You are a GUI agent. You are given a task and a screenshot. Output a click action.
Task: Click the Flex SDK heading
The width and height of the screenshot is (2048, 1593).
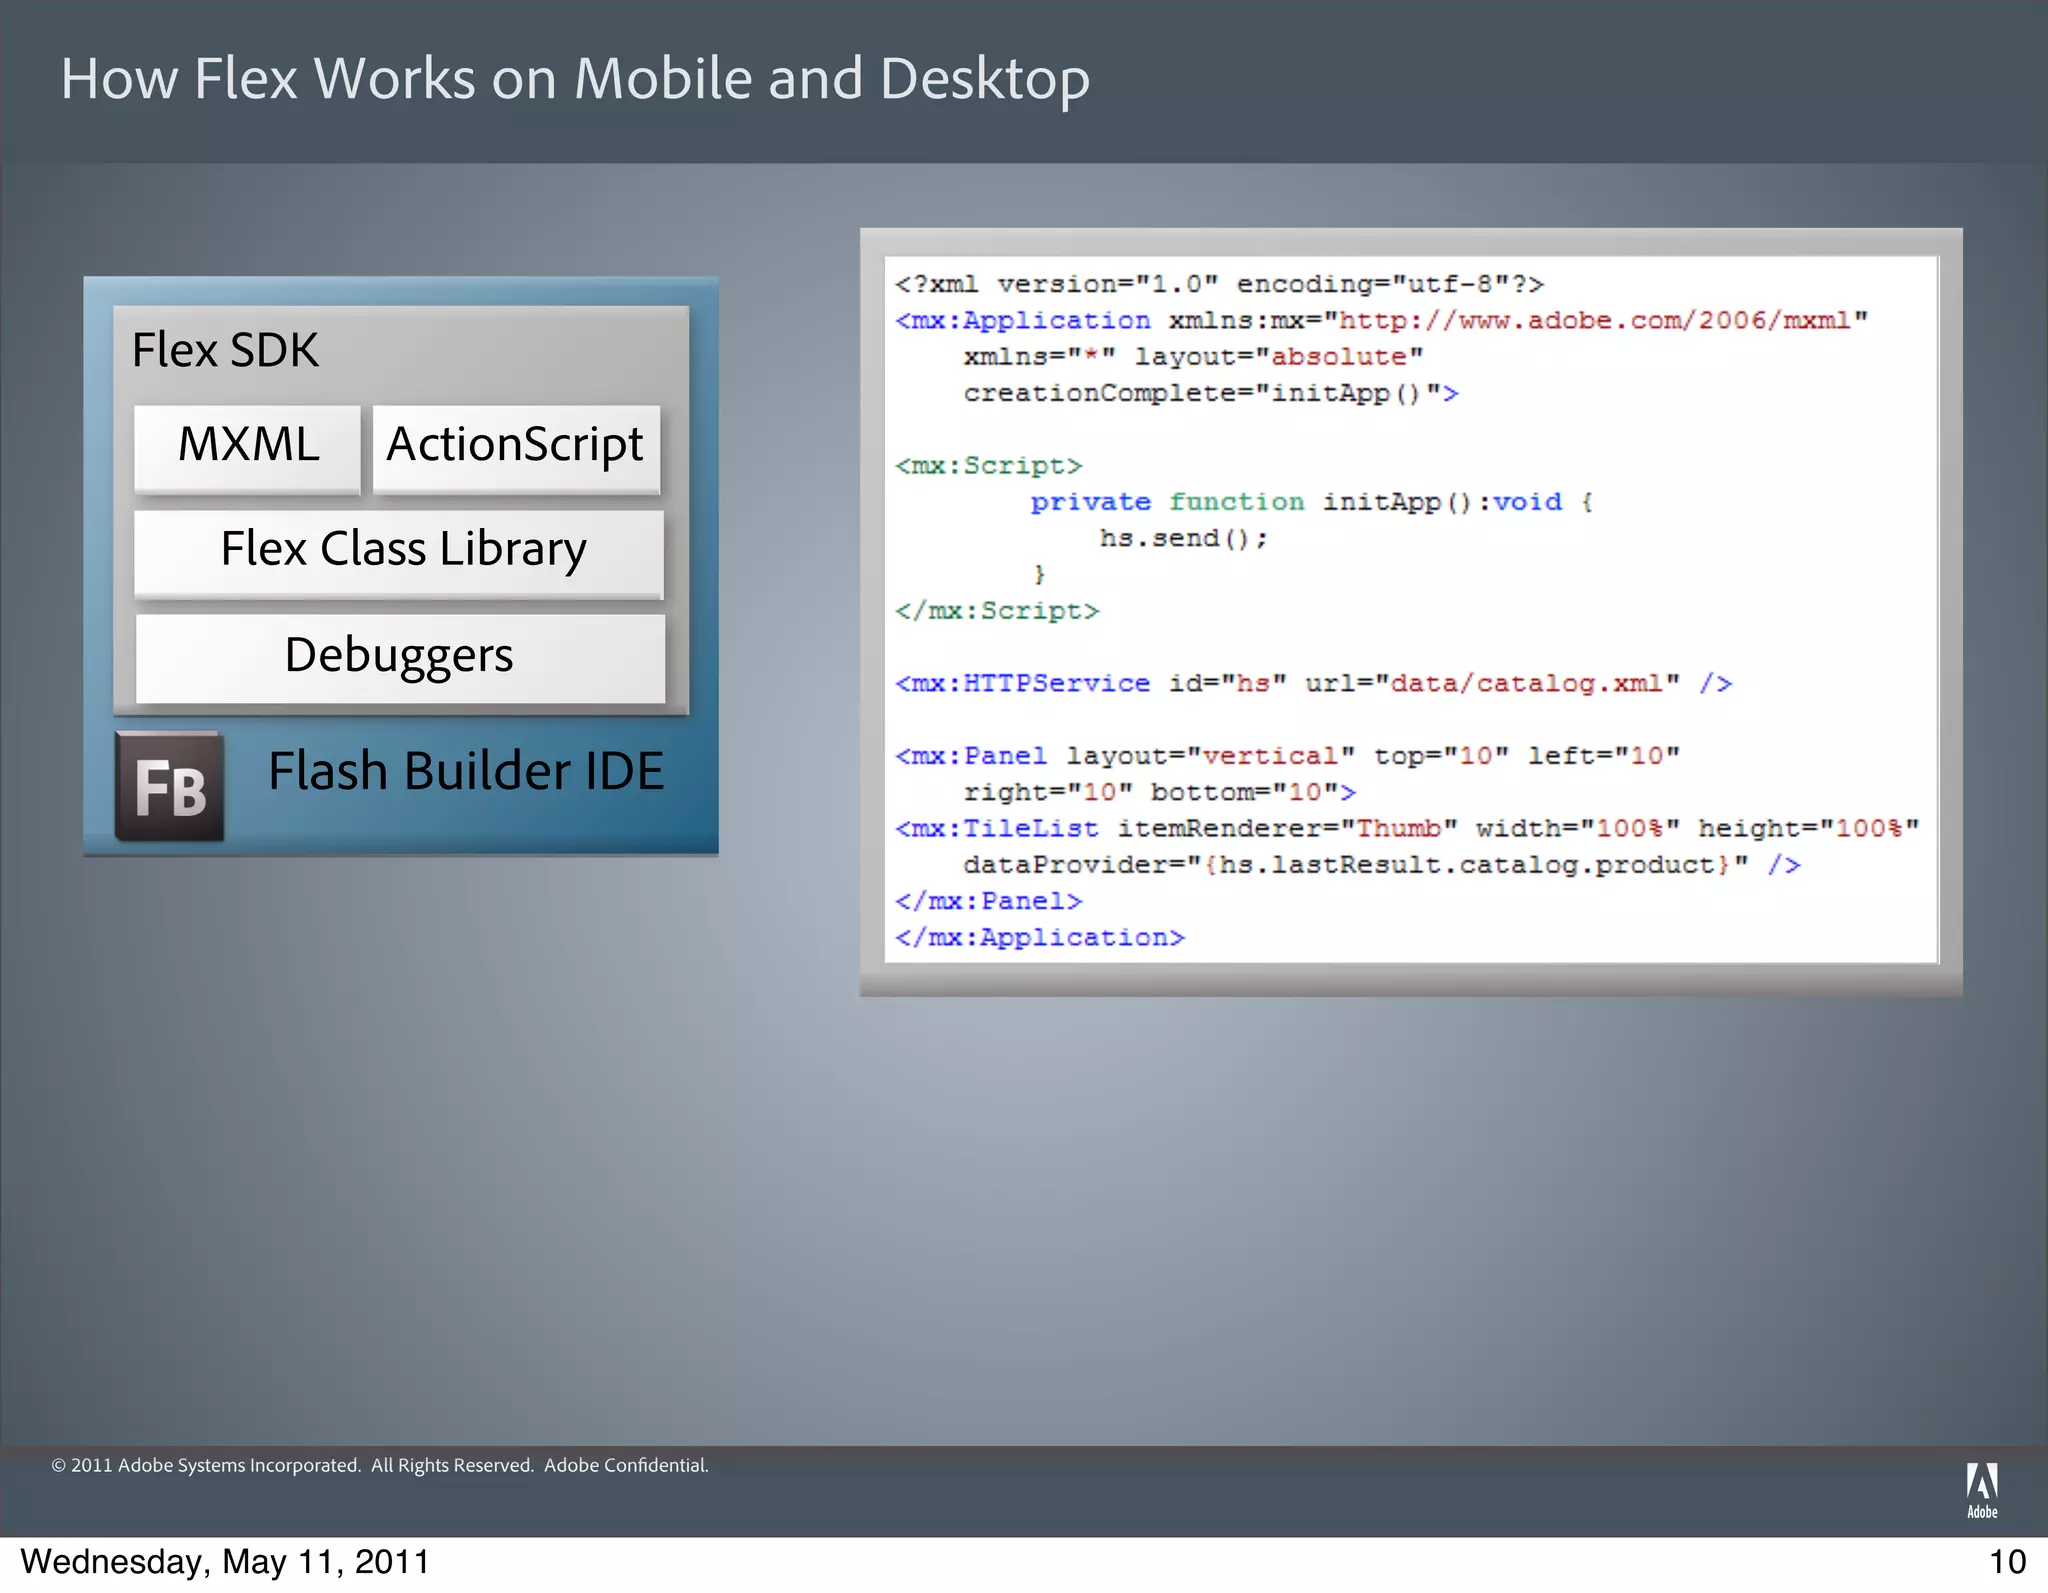pos(226,350)
